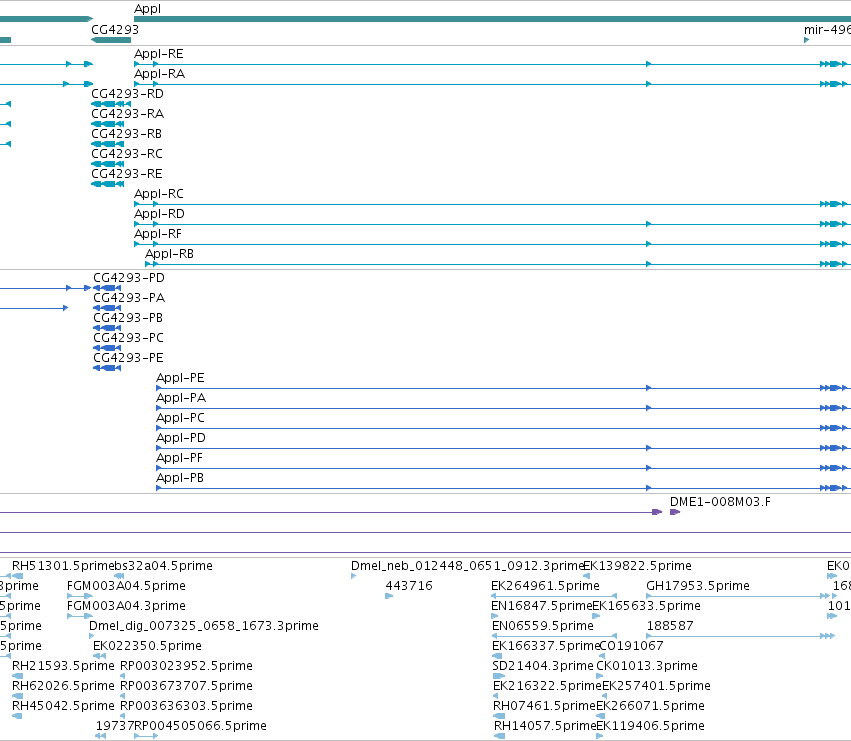Click EN06559.5prime label

543,626
